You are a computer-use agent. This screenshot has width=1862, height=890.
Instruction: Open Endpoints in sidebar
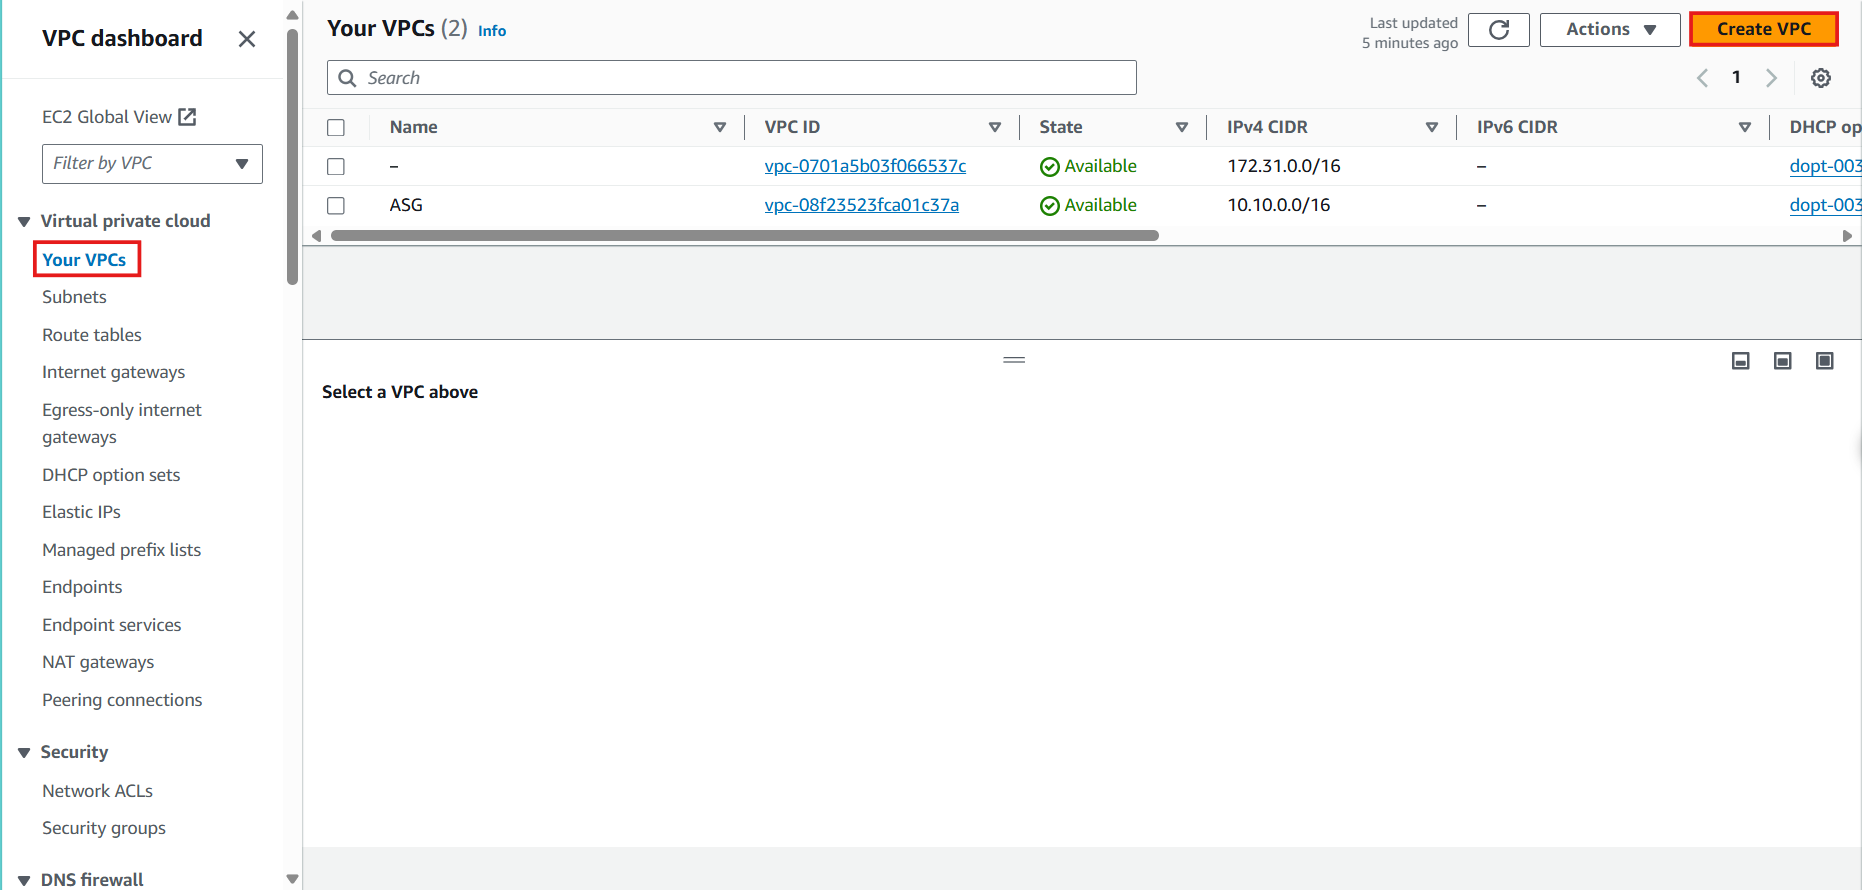click(x=82, y=587)
